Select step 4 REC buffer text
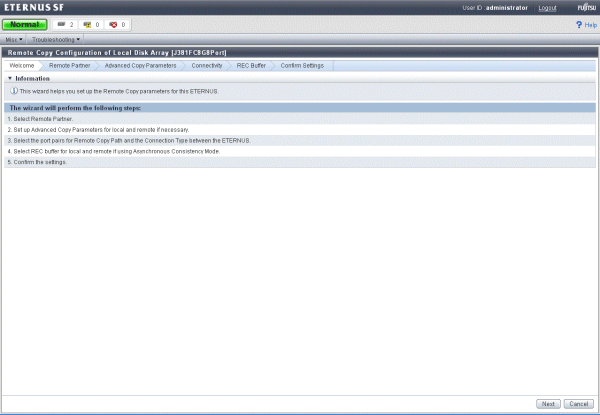 pos(114,151)
